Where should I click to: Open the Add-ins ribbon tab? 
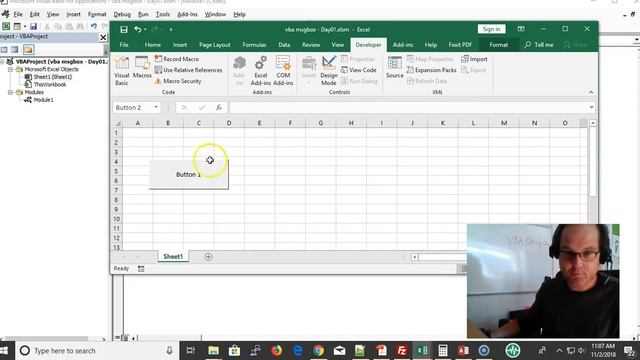403,44
